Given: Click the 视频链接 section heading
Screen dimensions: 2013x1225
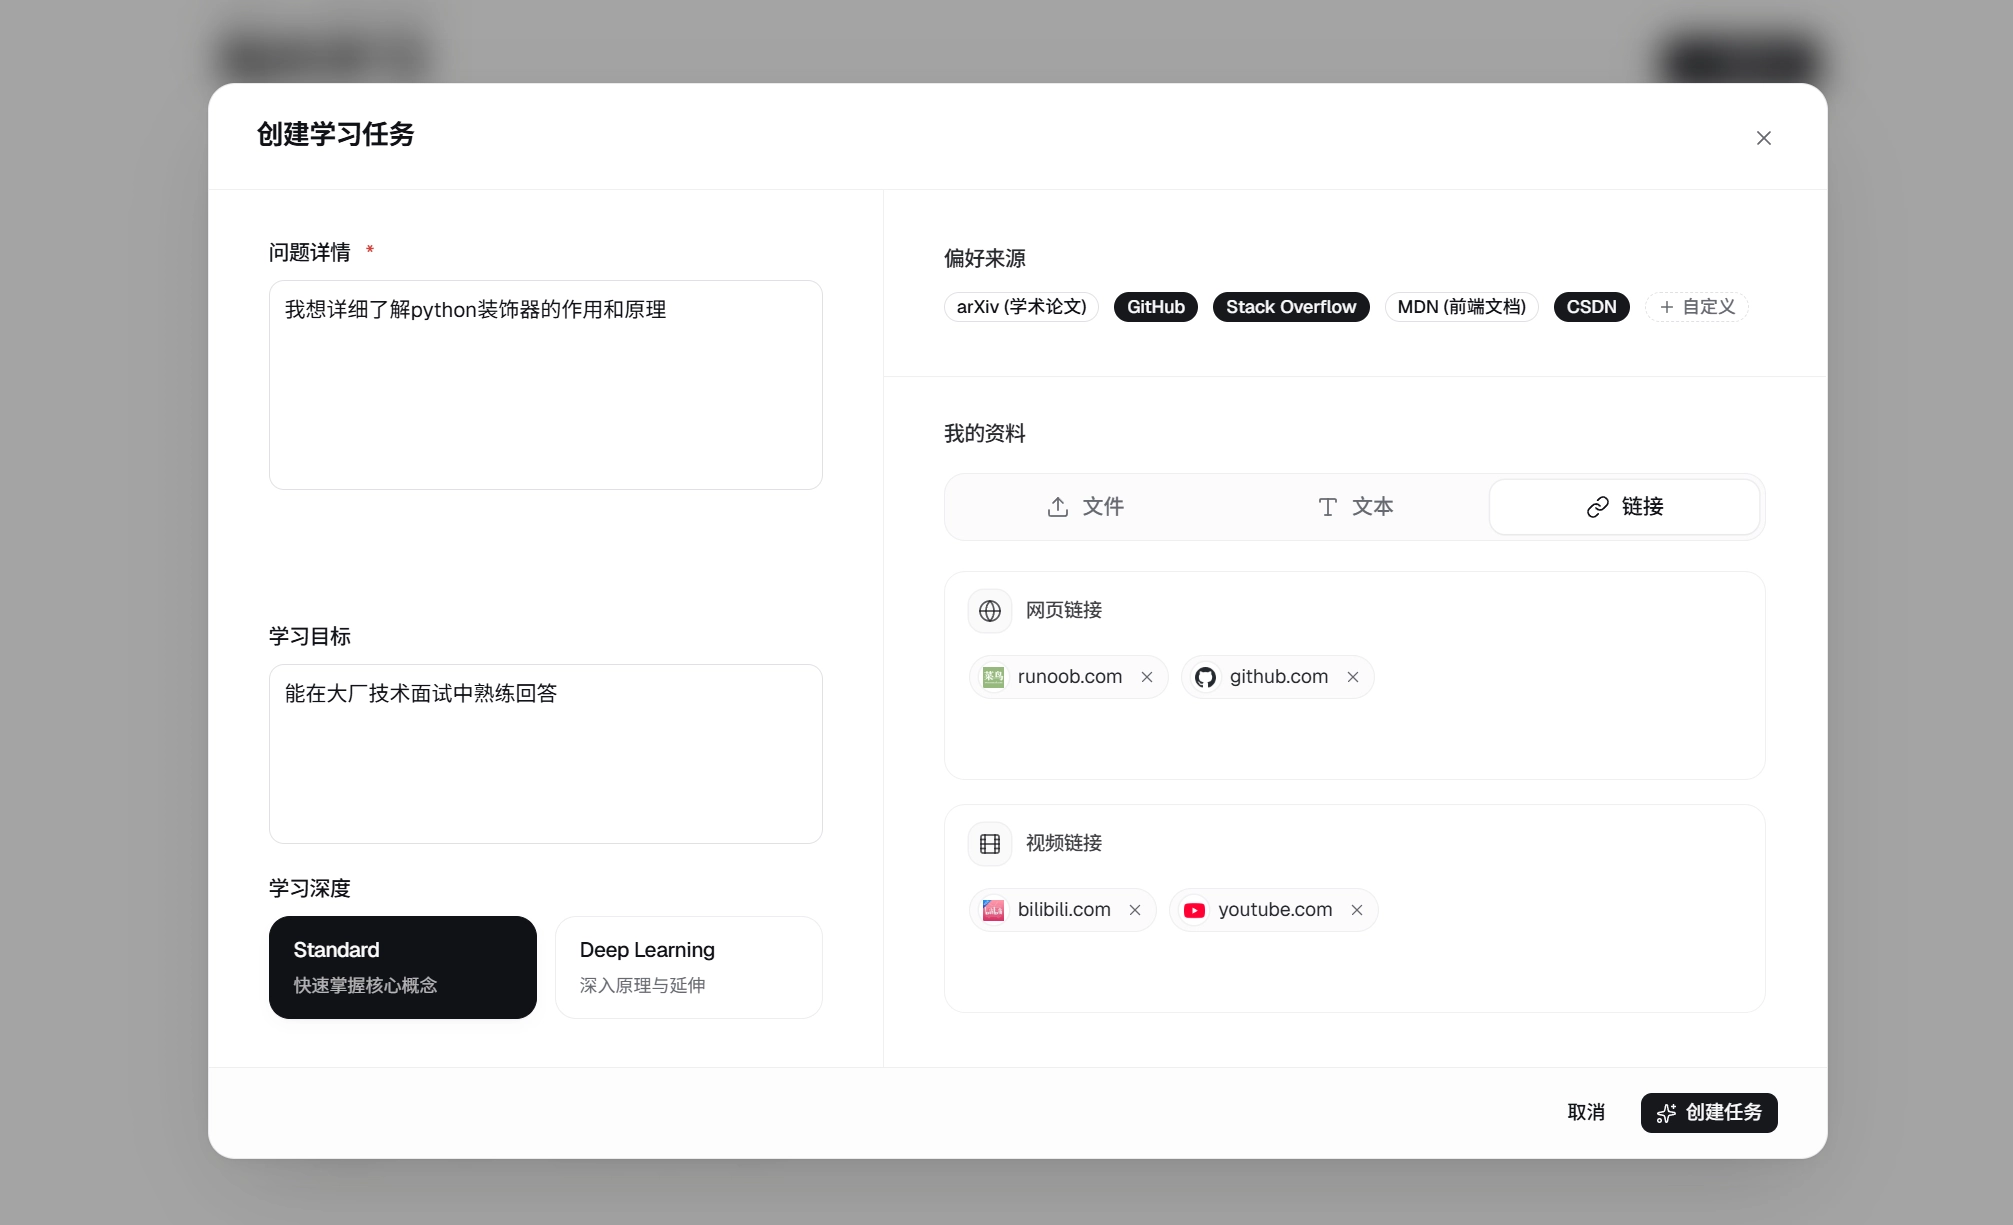Looking at the screenshot, I should pos(1064,843).
